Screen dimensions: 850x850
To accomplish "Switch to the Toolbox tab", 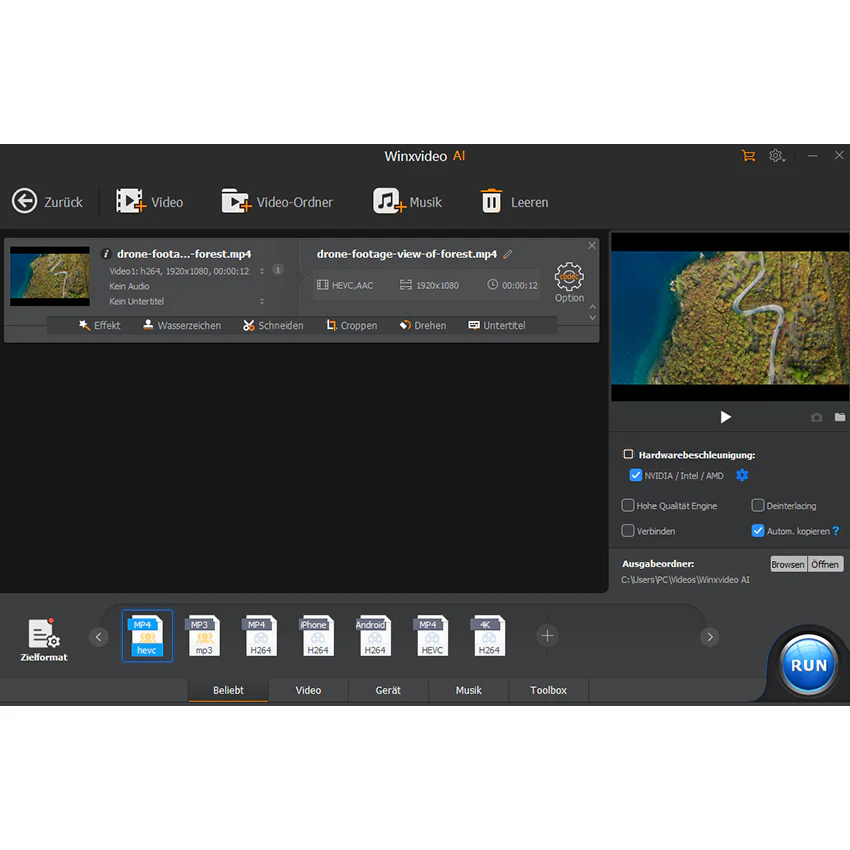I will (548, 690).
